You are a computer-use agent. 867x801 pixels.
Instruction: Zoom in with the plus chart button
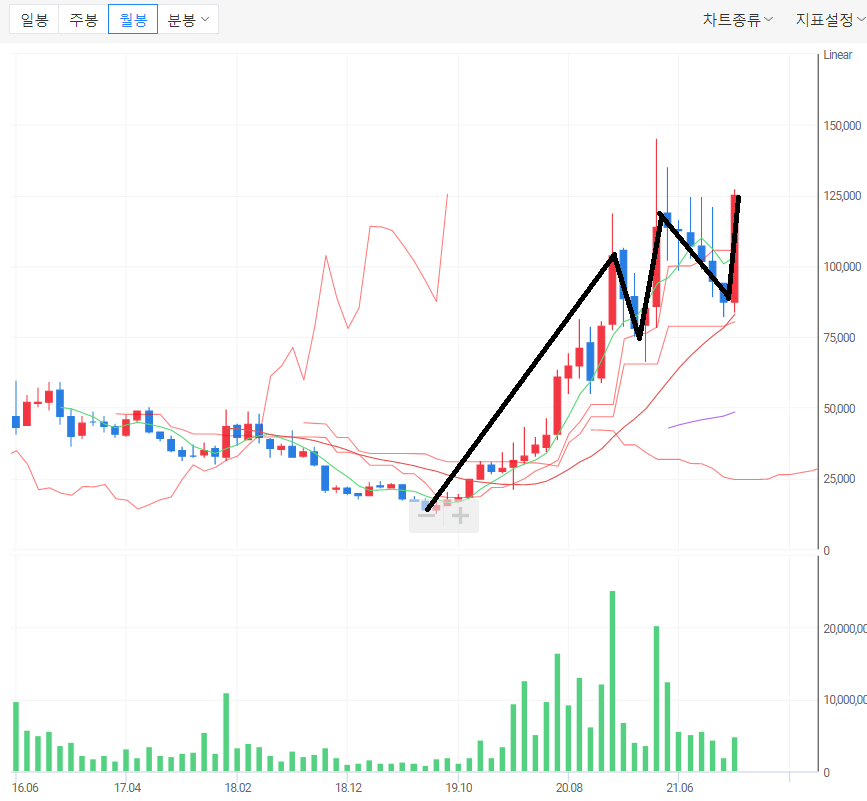click(461, 516)
